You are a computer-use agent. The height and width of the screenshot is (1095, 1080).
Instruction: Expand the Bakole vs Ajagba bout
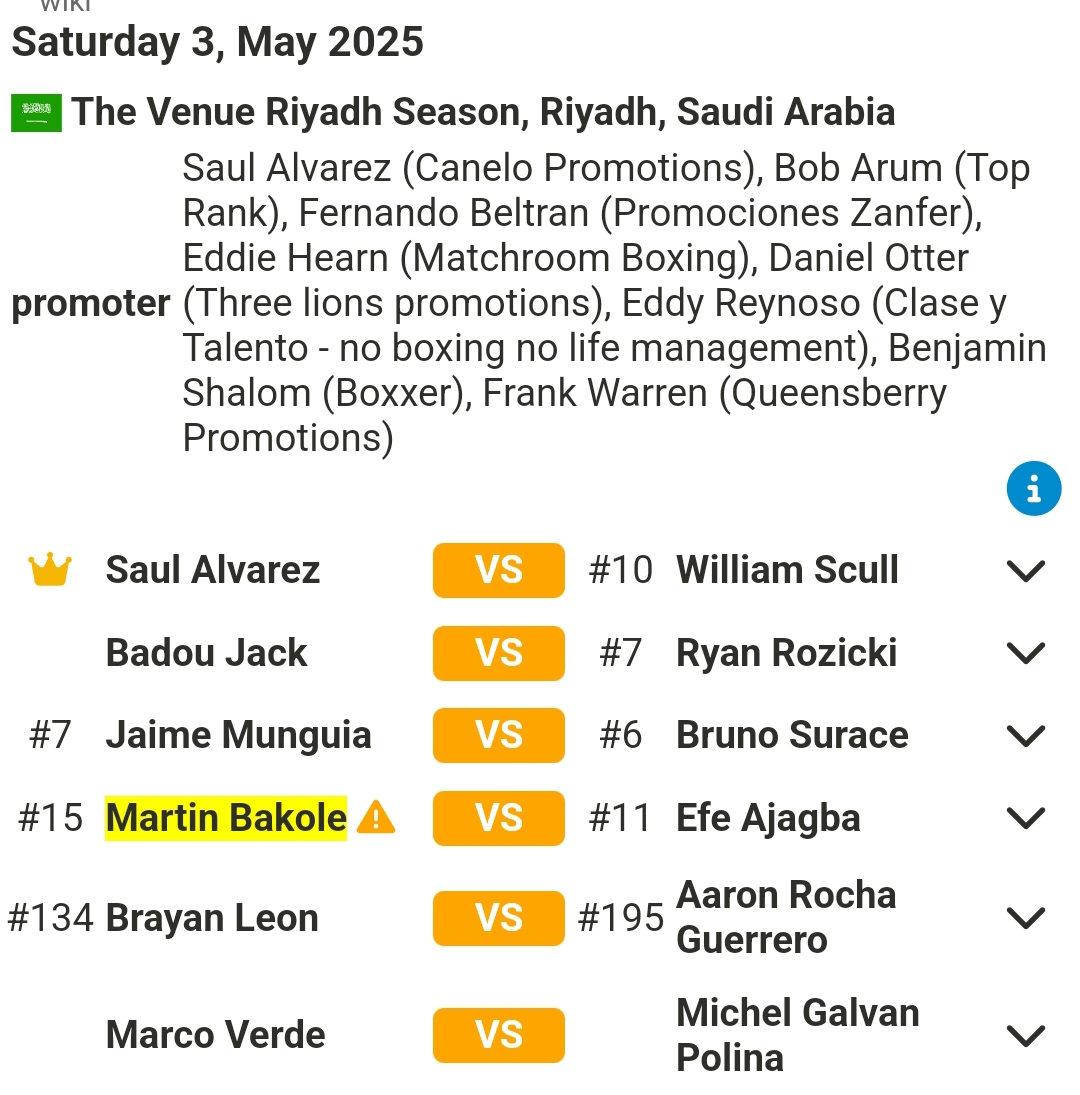[1026, 818]
